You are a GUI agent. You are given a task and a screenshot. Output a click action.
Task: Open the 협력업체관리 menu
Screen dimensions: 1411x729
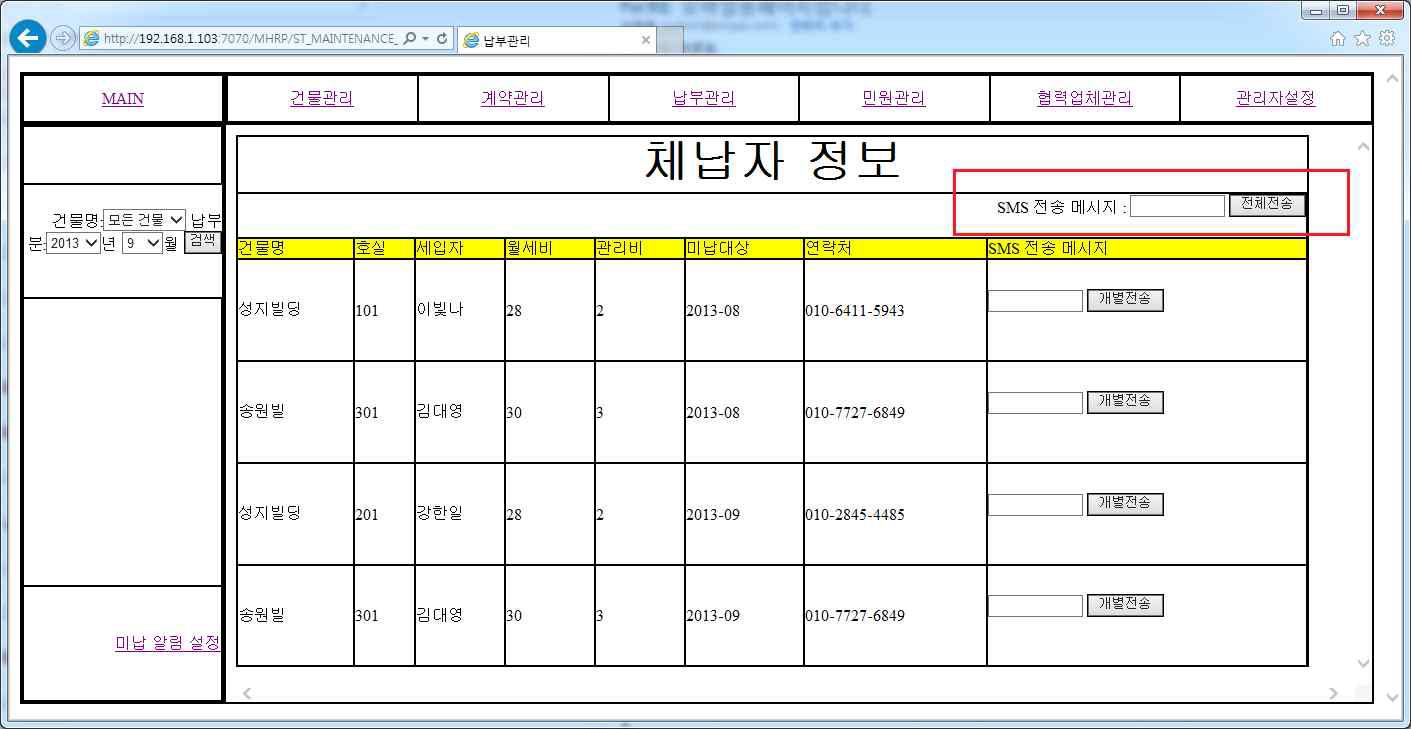(1085, 98)
